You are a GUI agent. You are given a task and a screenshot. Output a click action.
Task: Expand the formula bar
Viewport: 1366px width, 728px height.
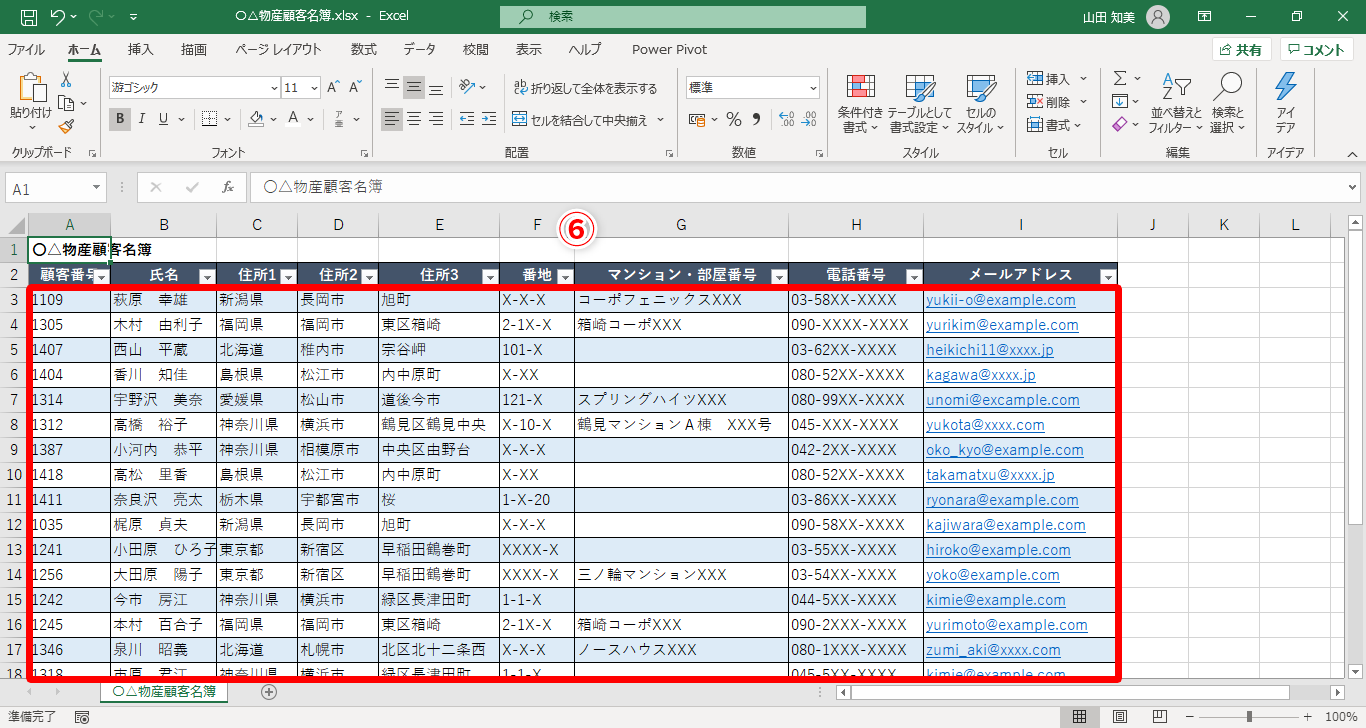point(1353,187)
